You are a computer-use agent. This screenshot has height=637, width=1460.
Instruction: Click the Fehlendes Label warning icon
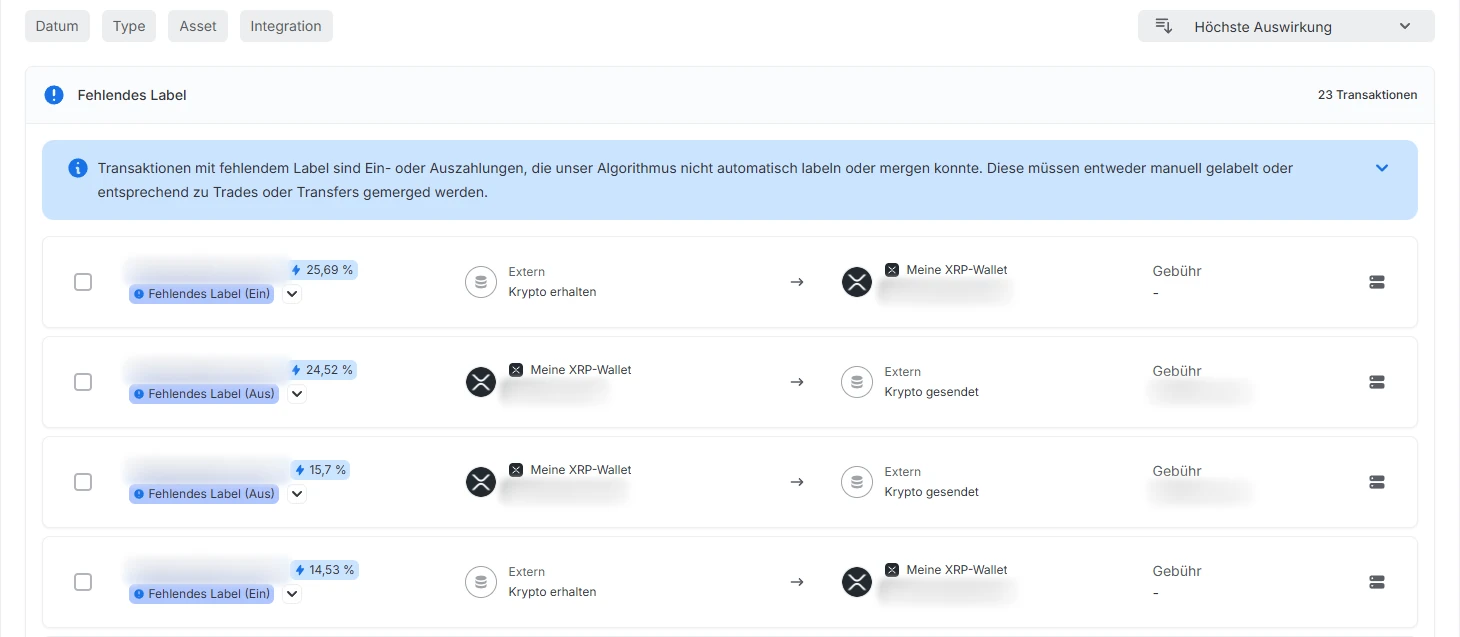coord(54,95)
